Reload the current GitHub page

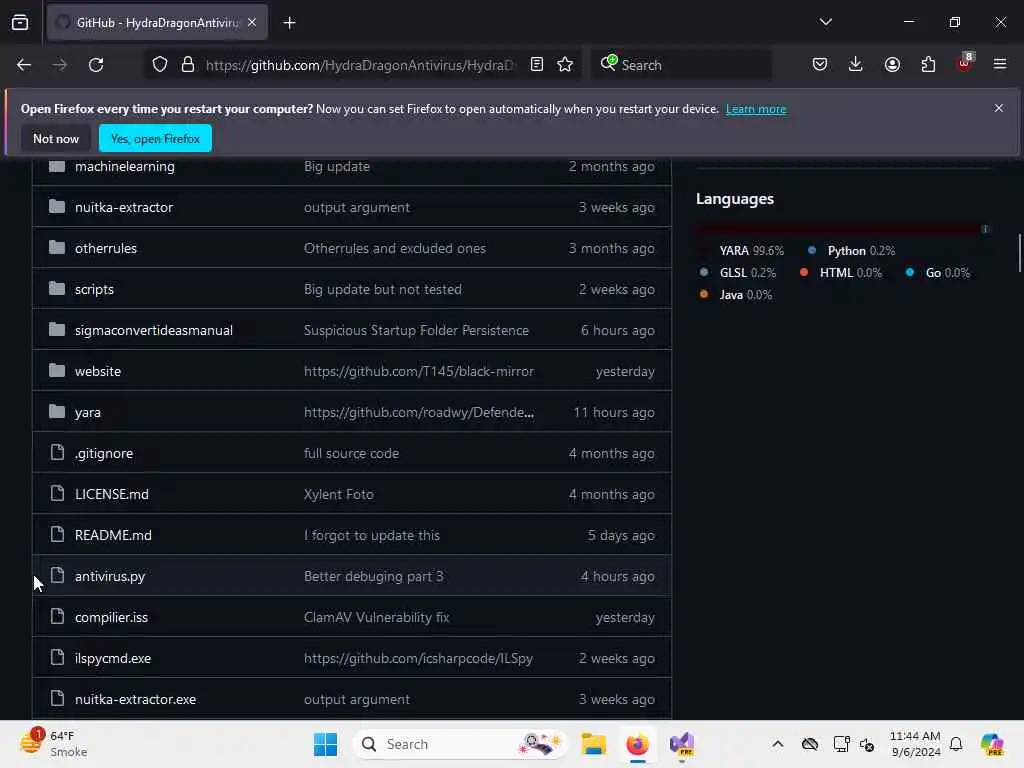96,65
